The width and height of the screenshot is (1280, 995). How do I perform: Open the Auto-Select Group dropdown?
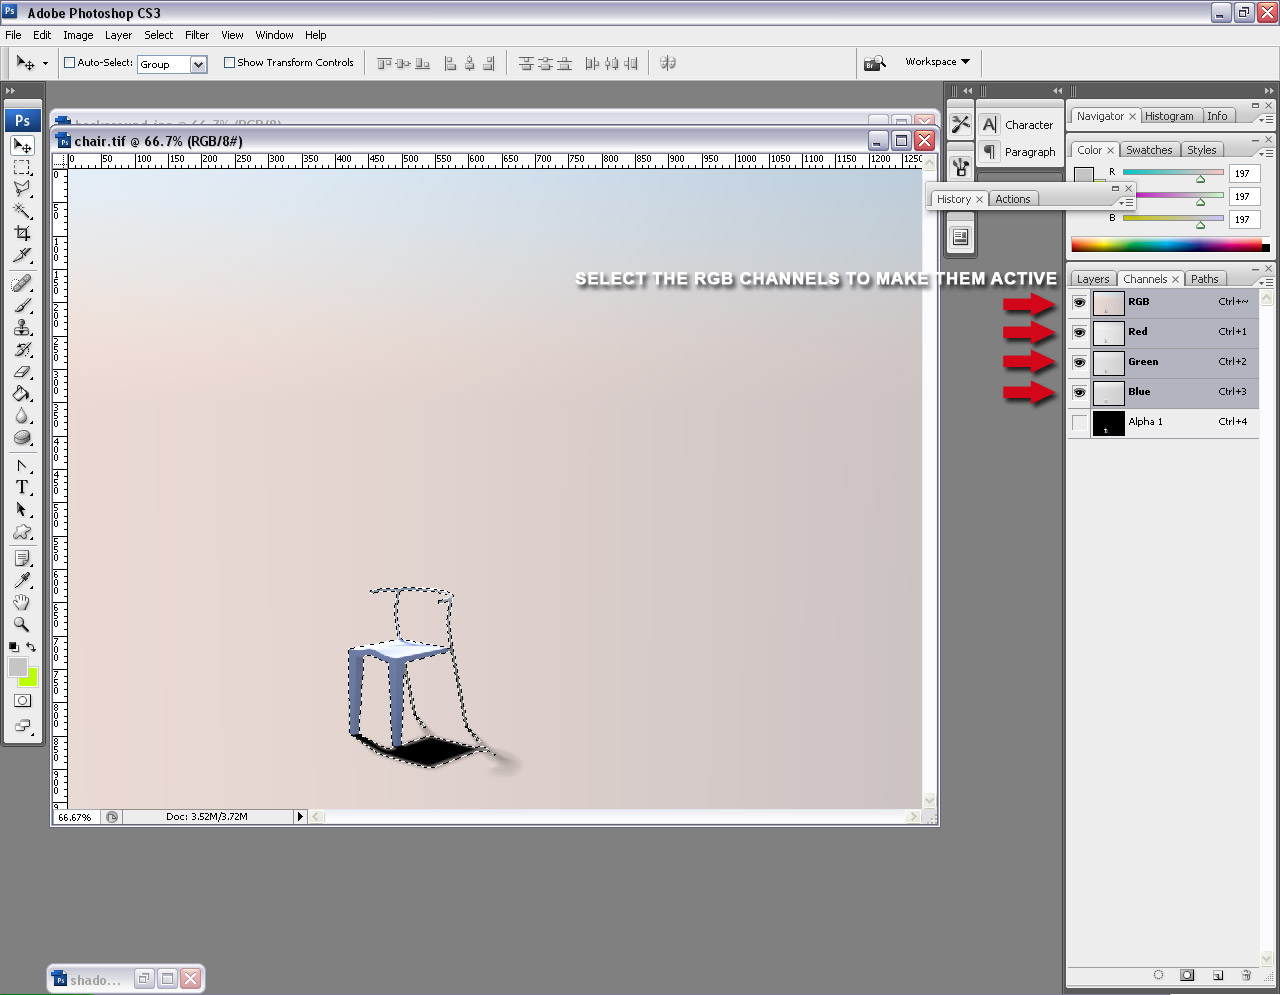click(198, 64)
